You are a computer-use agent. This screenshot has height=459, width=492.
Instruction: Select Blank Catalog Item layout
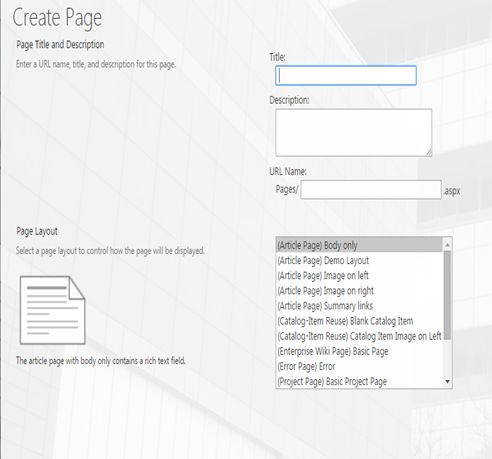click(x=360, y=321)
